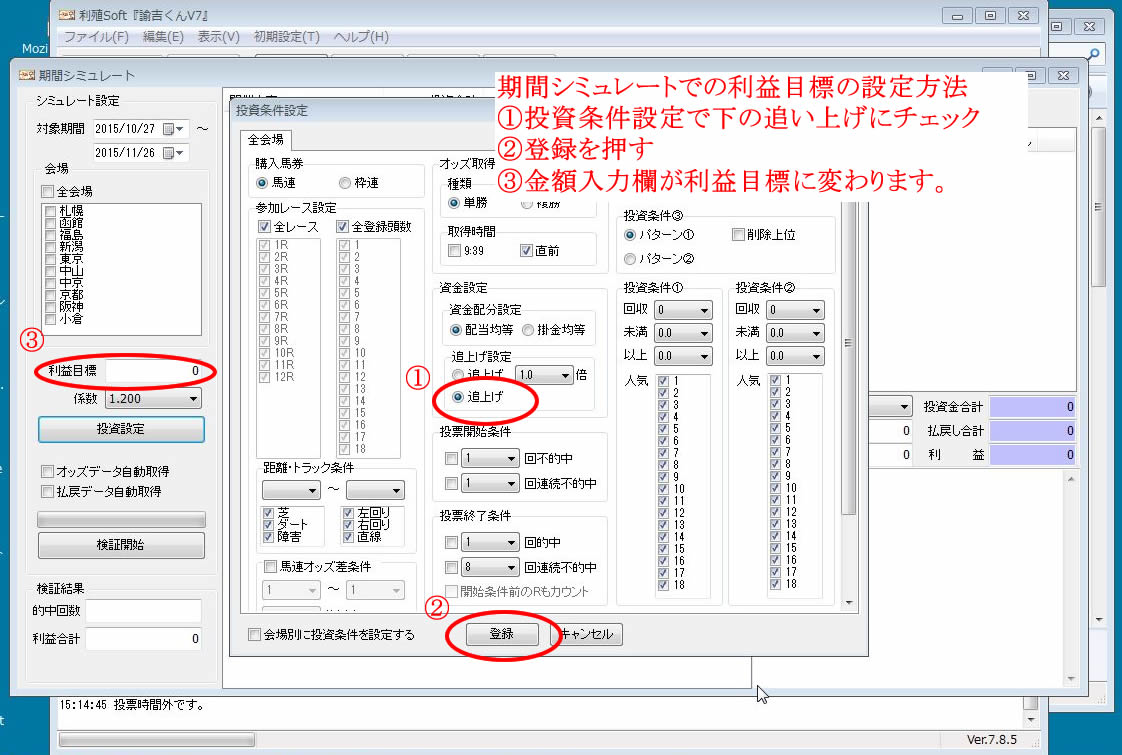Enable the 全会場 venue checkbox
This screenshot has width=1122, height=755.
click(x=47, y=191)
